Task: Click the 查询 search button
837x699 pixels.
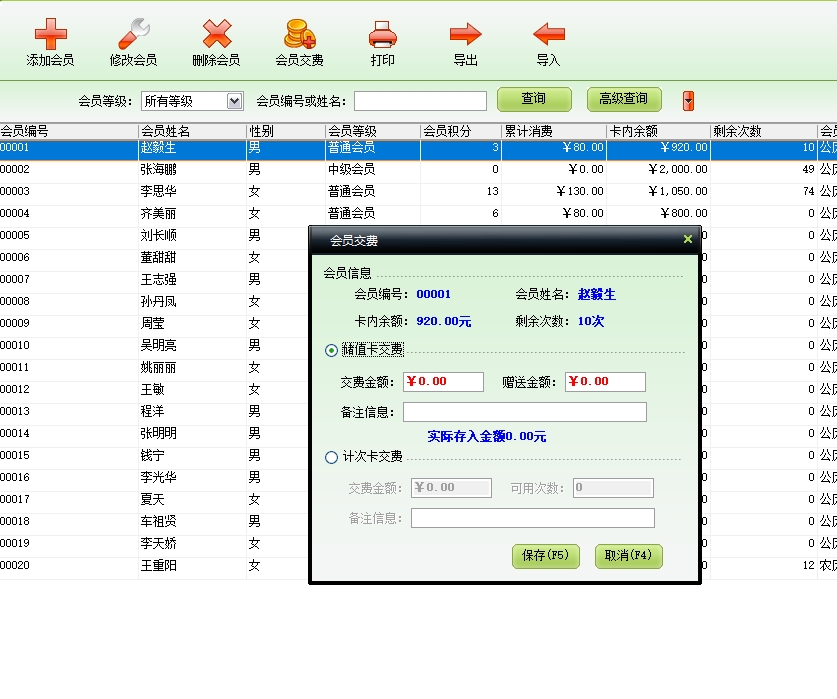Action: point(534,99)
